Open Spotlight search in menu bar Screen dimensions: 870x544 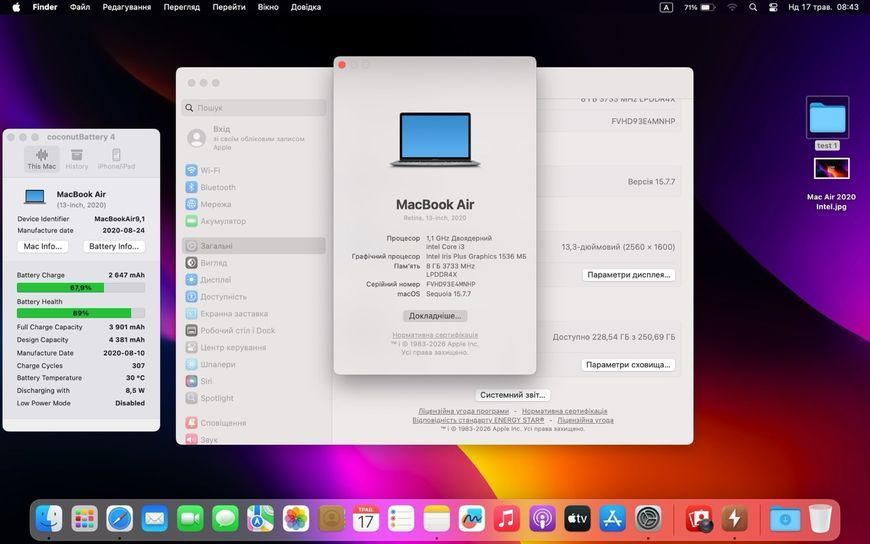[753, 7]
